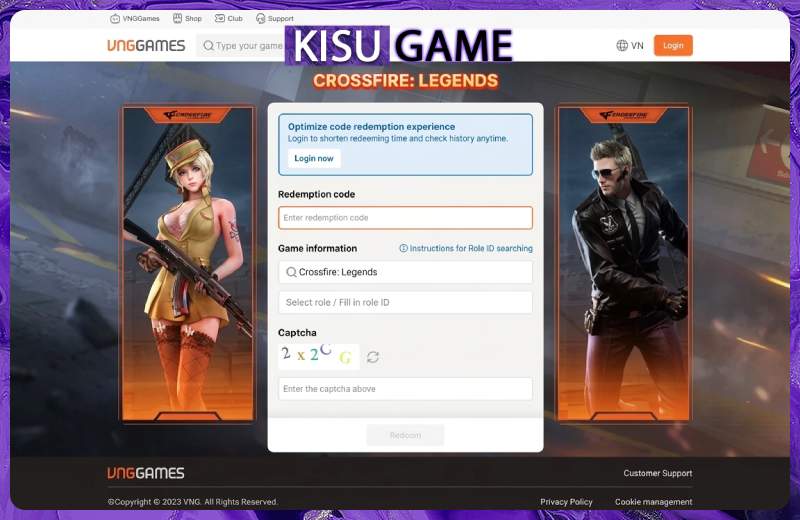Click the Game information label
The width and height of the screenshot is (800, 520).
[x=317, y=249]
